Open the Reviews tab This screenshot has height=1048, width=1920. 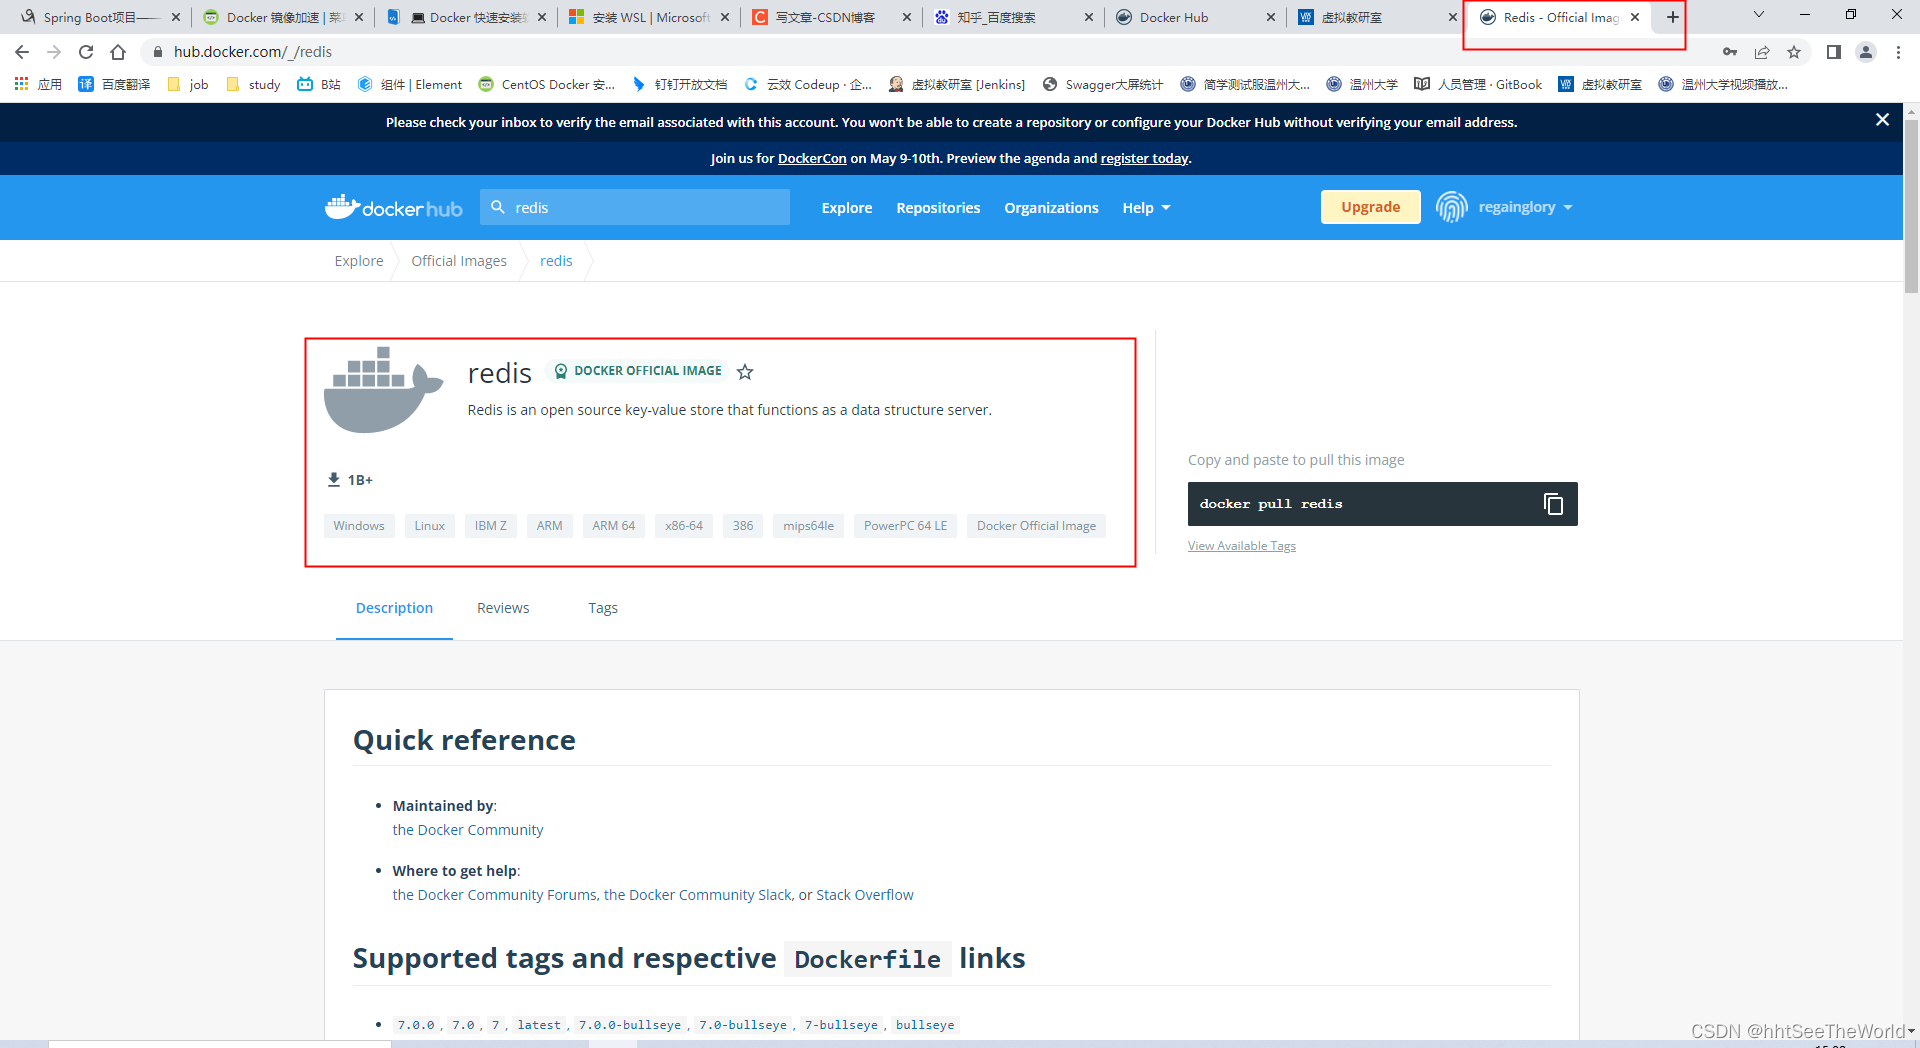(503, 608)
